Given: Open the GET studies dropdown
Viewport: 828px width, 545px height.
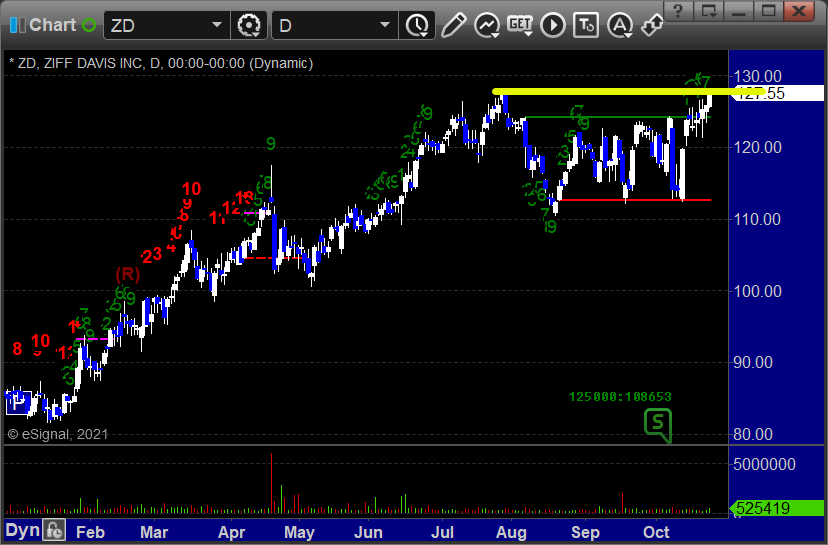Looking at the screenshot, I should click(x=520, y=25).
